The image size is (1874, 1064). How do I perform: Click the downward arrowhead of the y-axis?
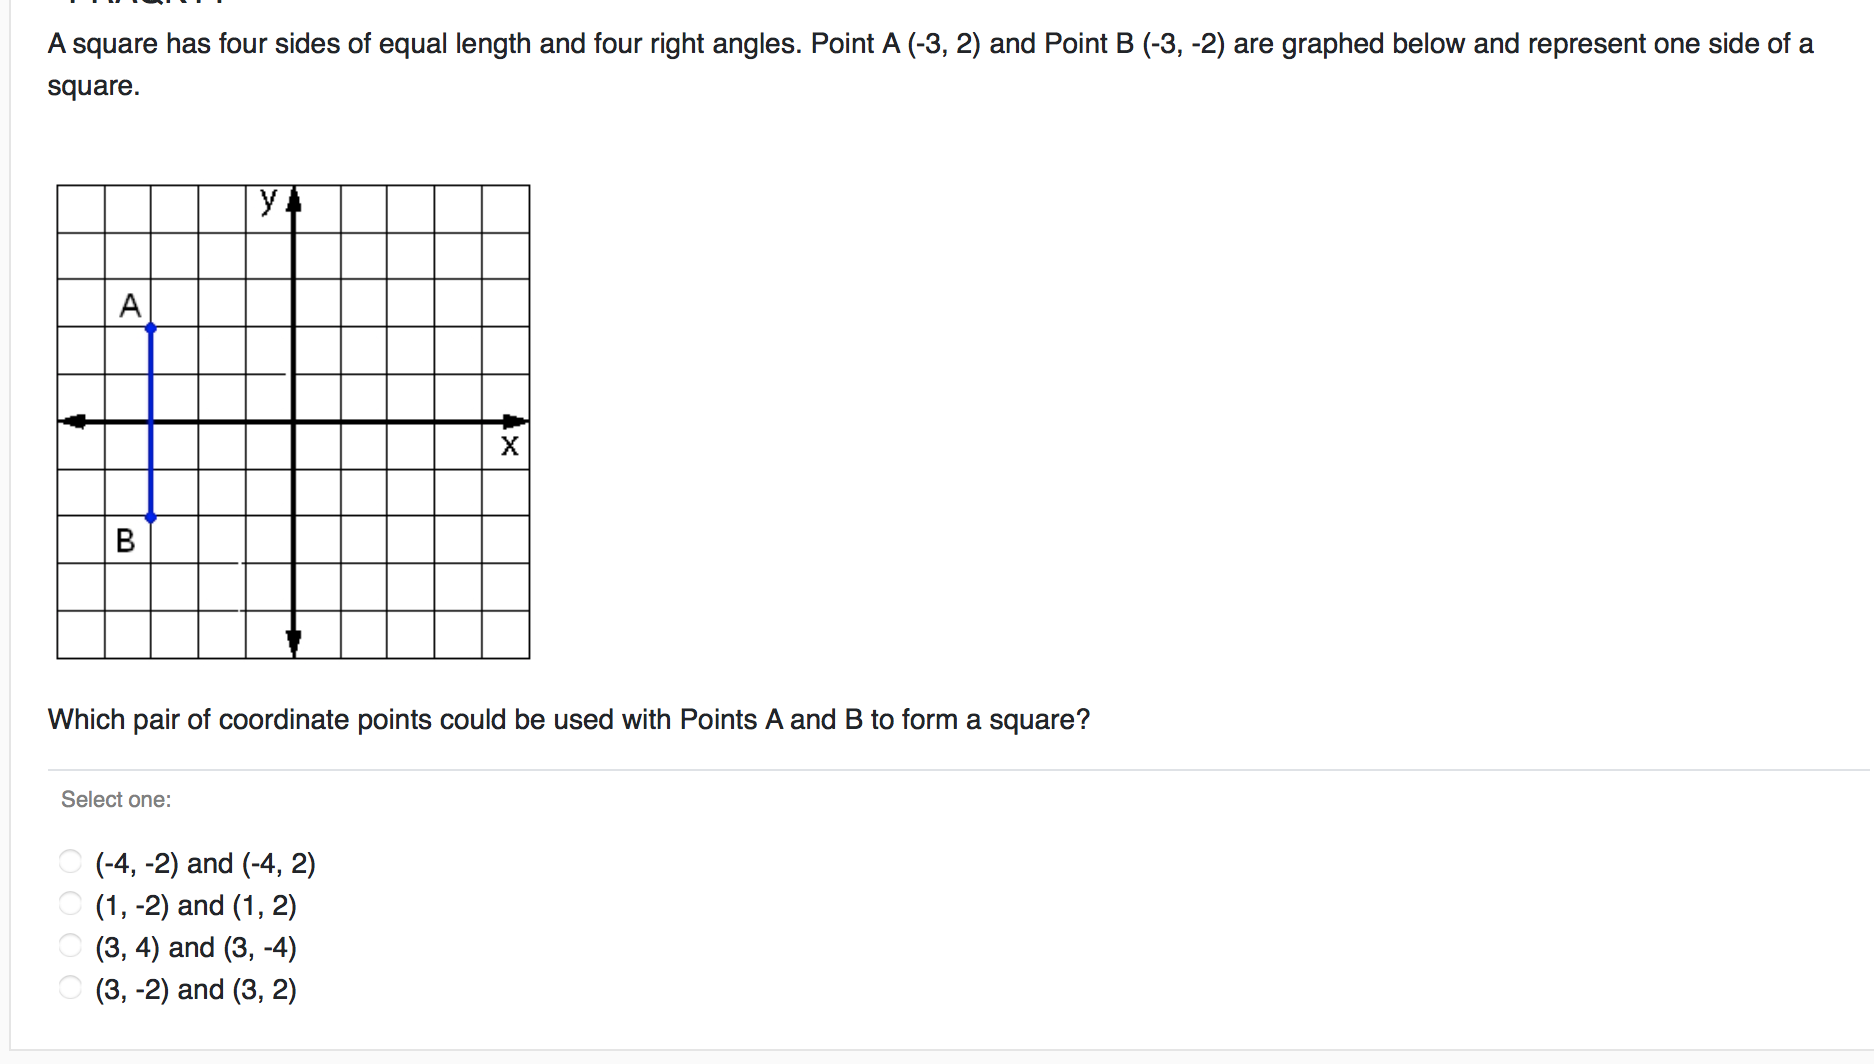294,642
